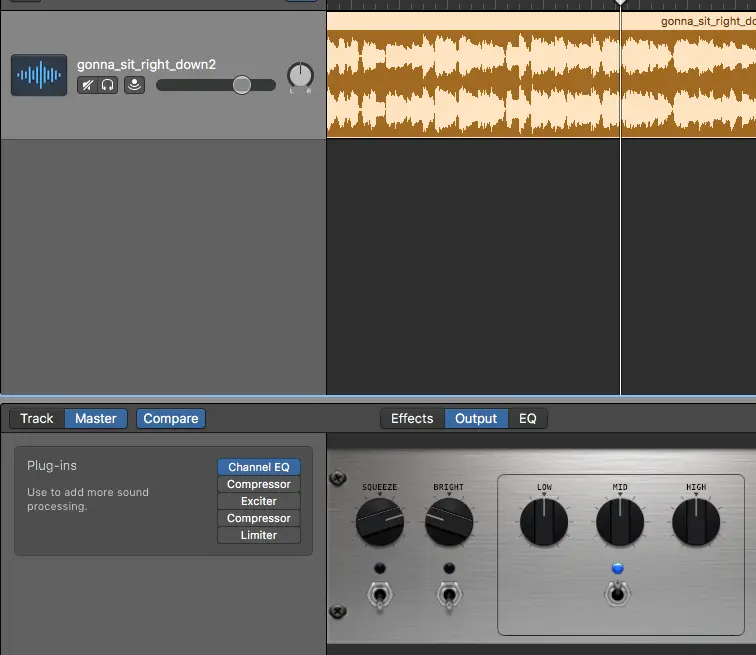Click the track pan knob
This screenshot has width=756, height=655.
300,75
